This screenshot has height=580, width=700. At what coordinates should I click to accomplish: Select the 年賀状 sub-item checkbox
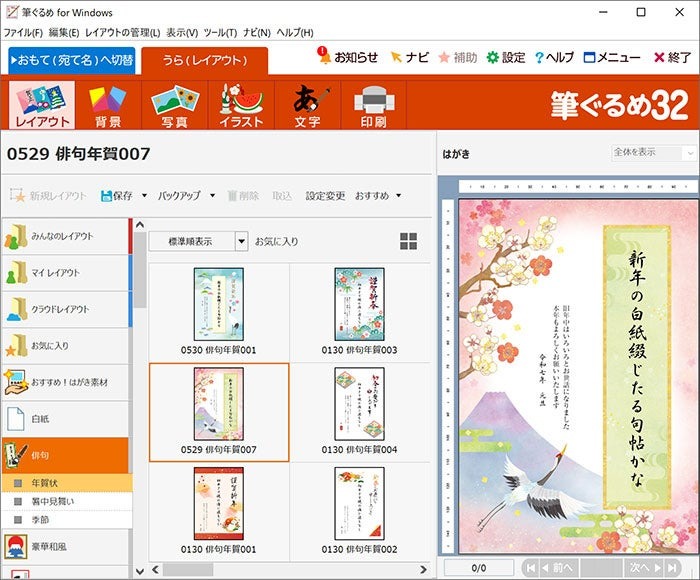18,483
